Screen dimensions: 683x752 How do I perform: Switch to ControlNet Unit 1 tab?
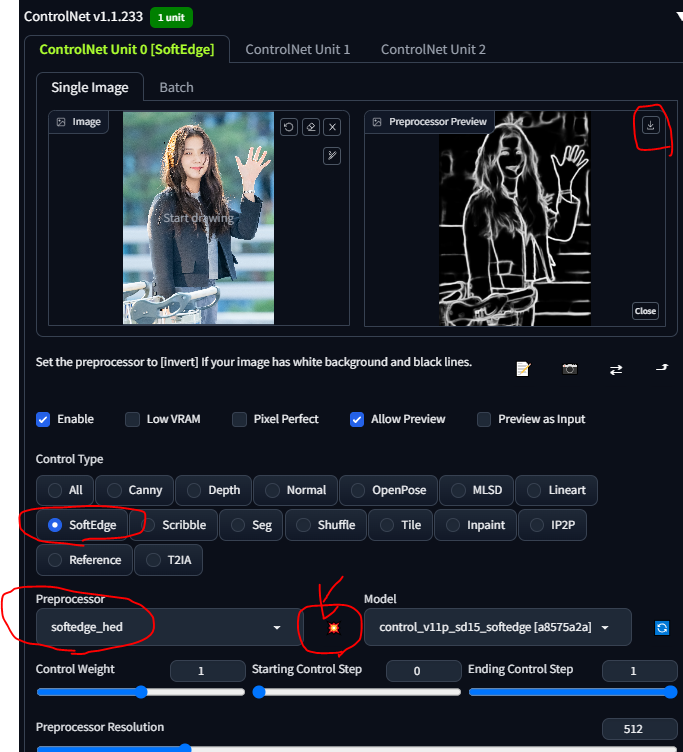(x=297, y=49)
